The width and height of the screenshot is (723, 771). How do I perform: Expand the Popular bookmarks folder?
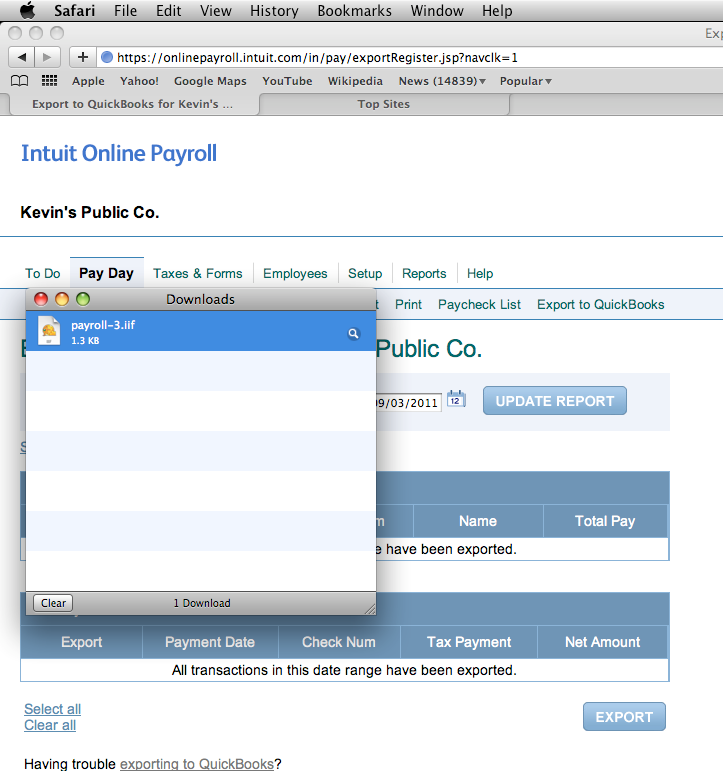[x=525, y=81]
